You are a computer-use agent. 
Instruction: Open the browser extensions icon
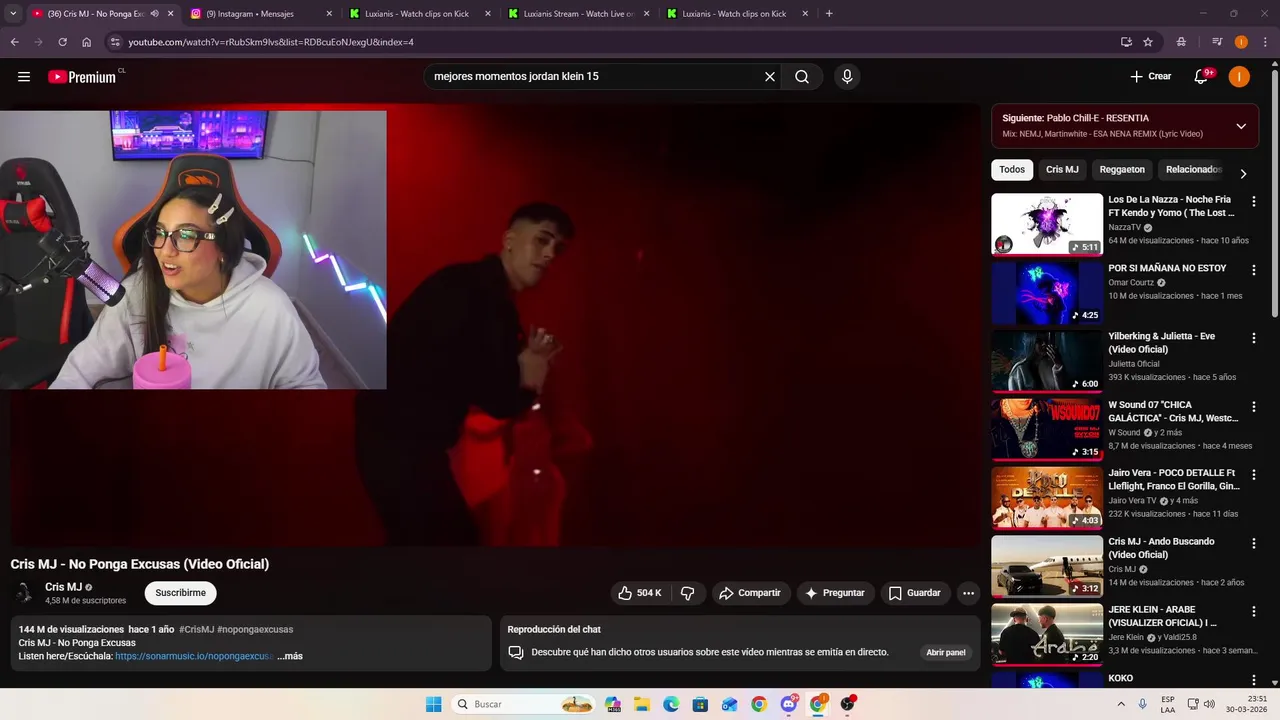[x=1182, y=42]
